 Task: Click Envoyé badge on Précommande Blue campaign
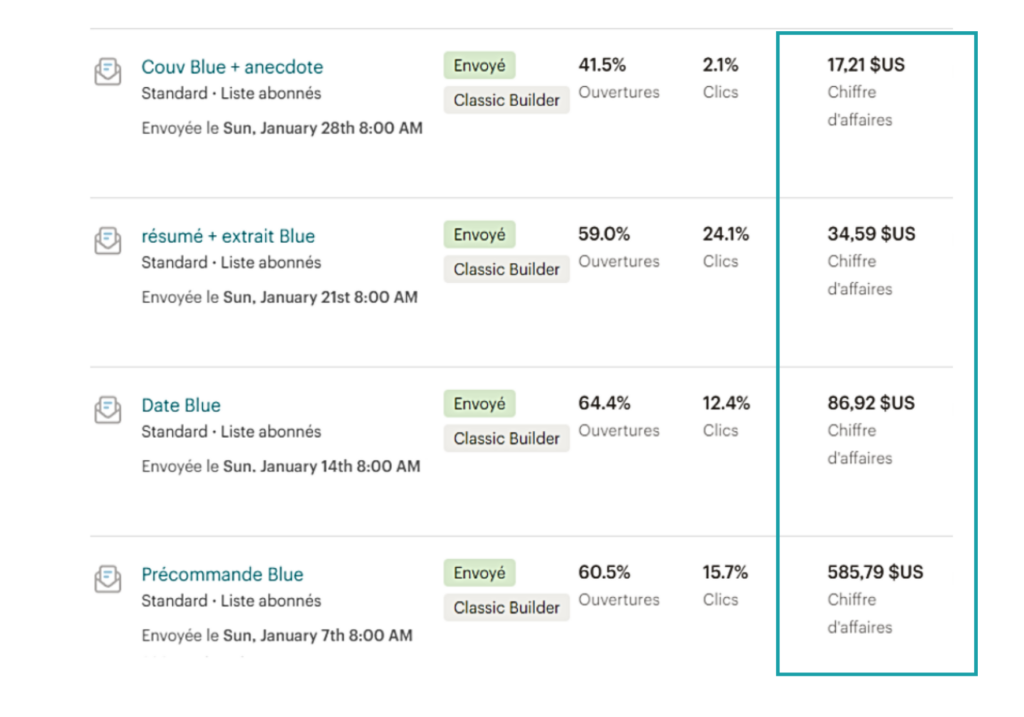(479, 573)
